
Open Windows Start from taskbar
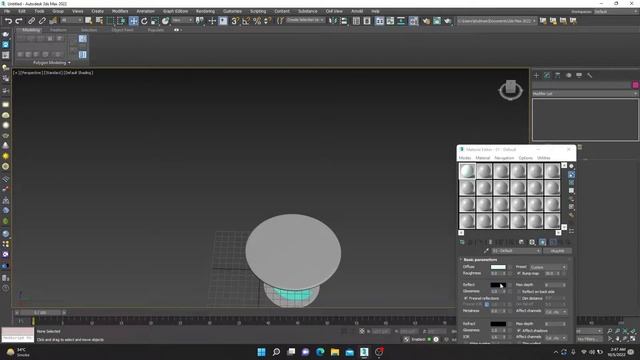262,352
